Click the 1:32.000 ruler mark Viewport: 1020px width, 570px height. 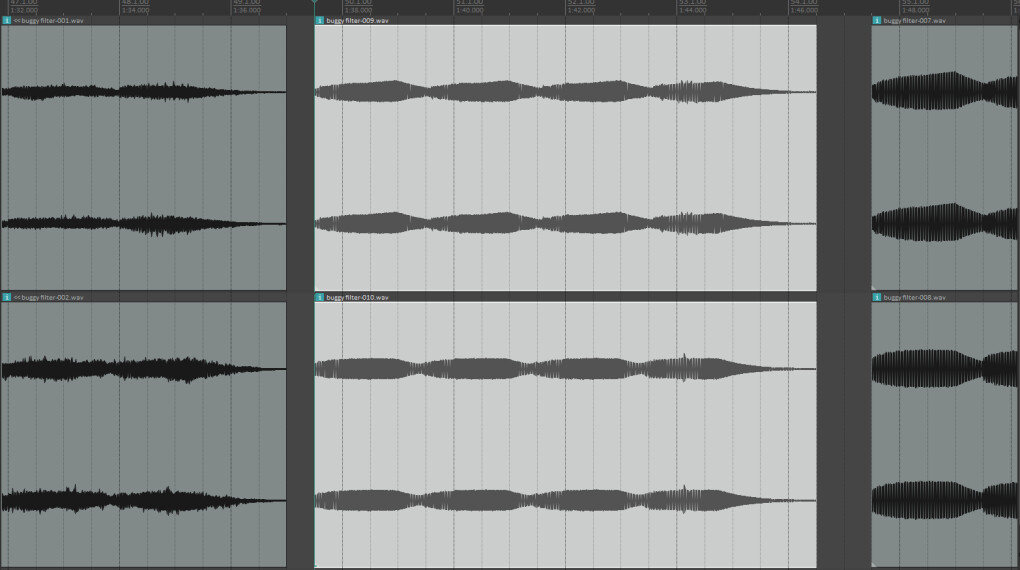[24, 10]
